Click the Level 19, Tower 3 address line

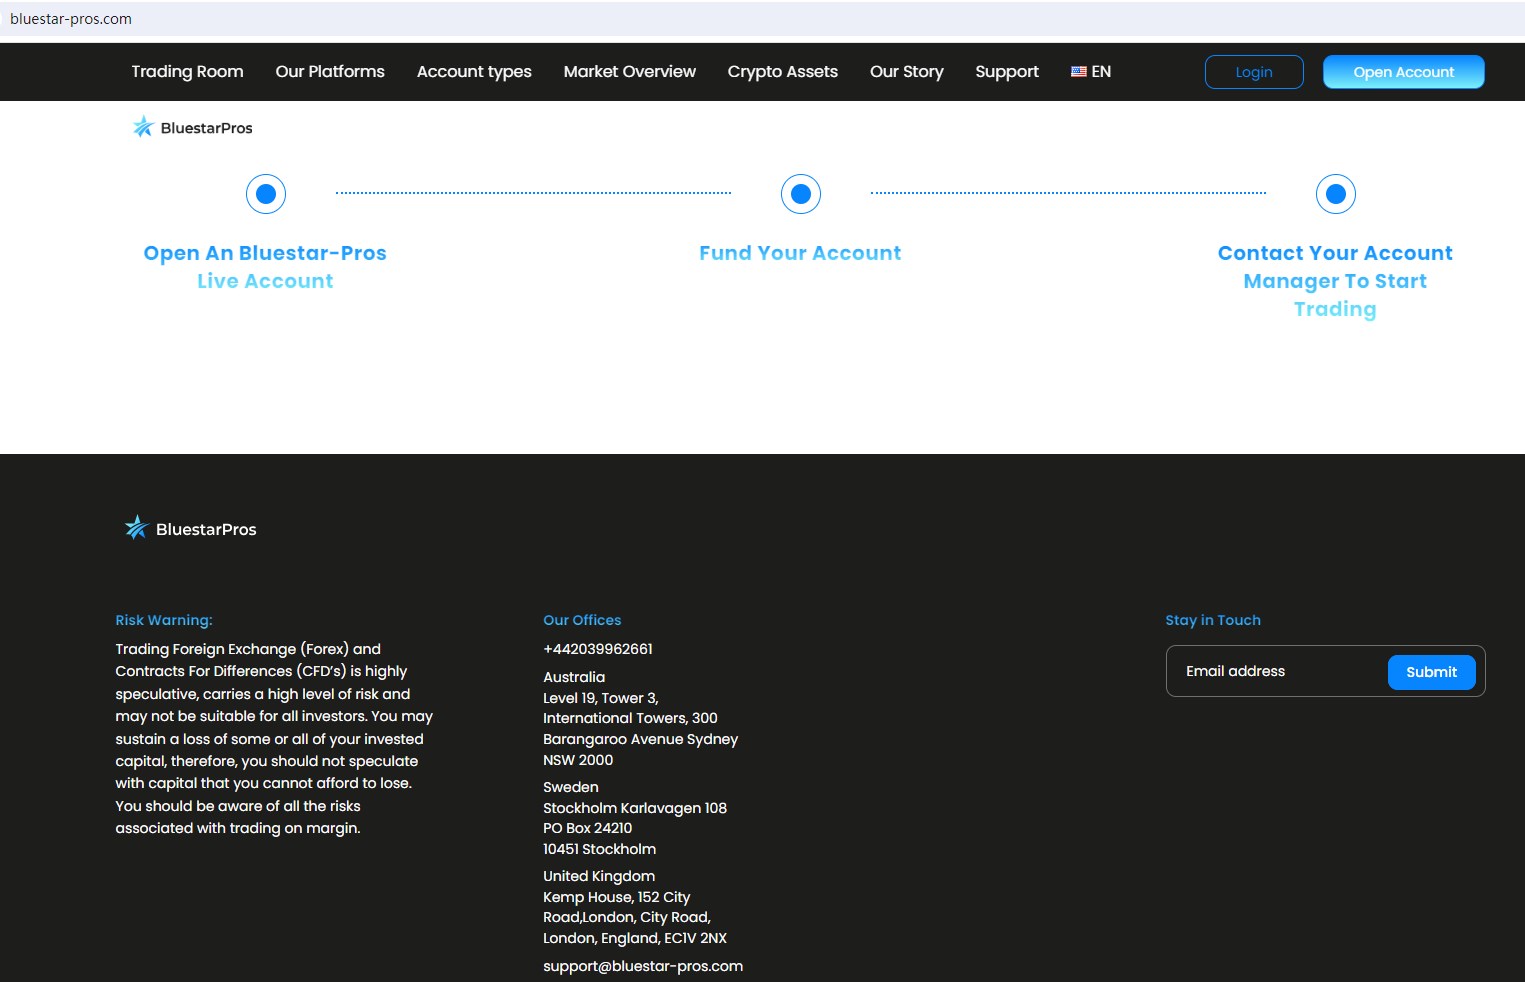(x=601, y=698)
